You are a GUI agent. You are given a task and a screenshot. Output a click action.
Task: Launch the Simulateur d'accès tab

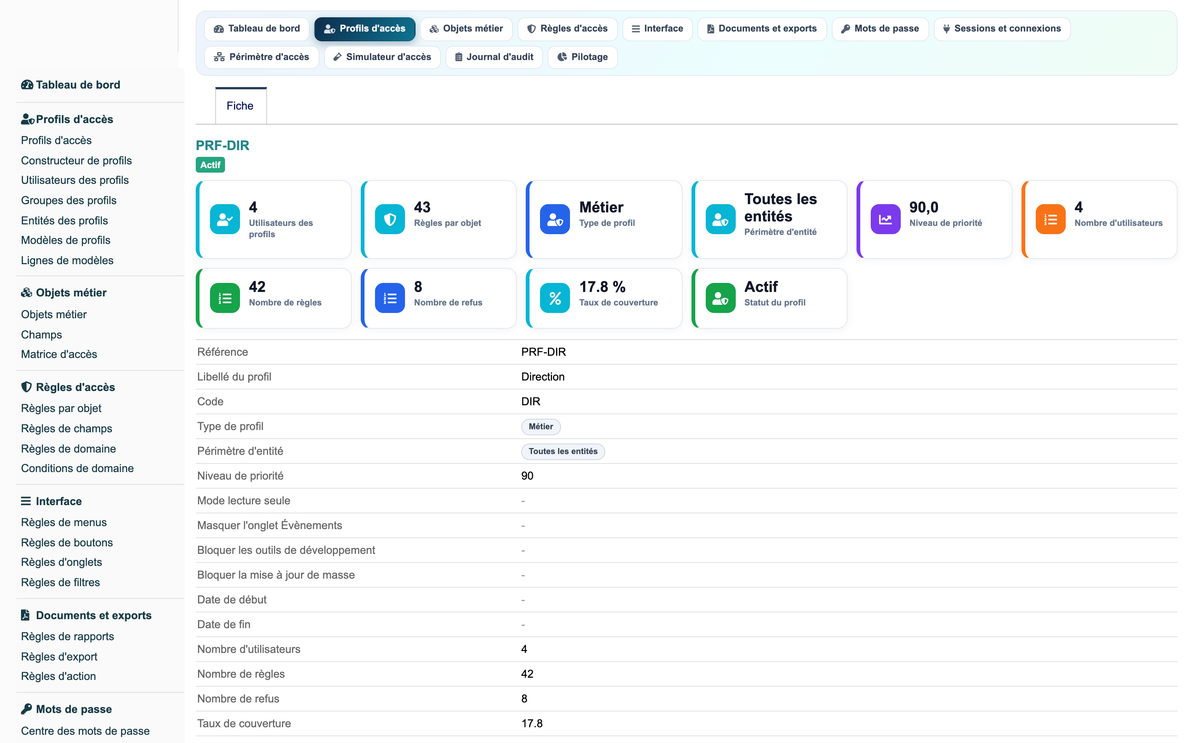click(x=382, y=57)
